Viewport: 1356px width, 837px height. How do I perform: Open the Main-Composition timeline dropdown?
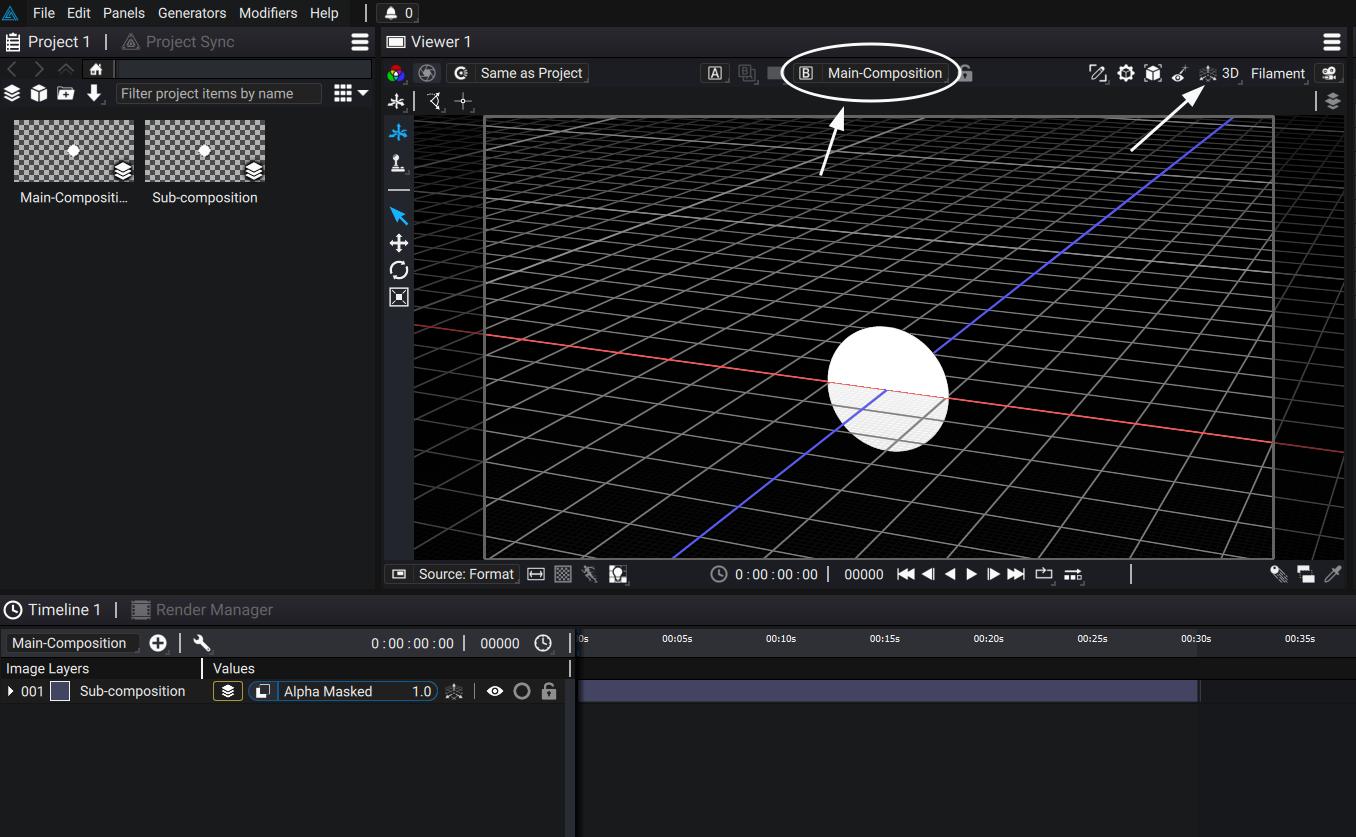[x=71, y=643]
